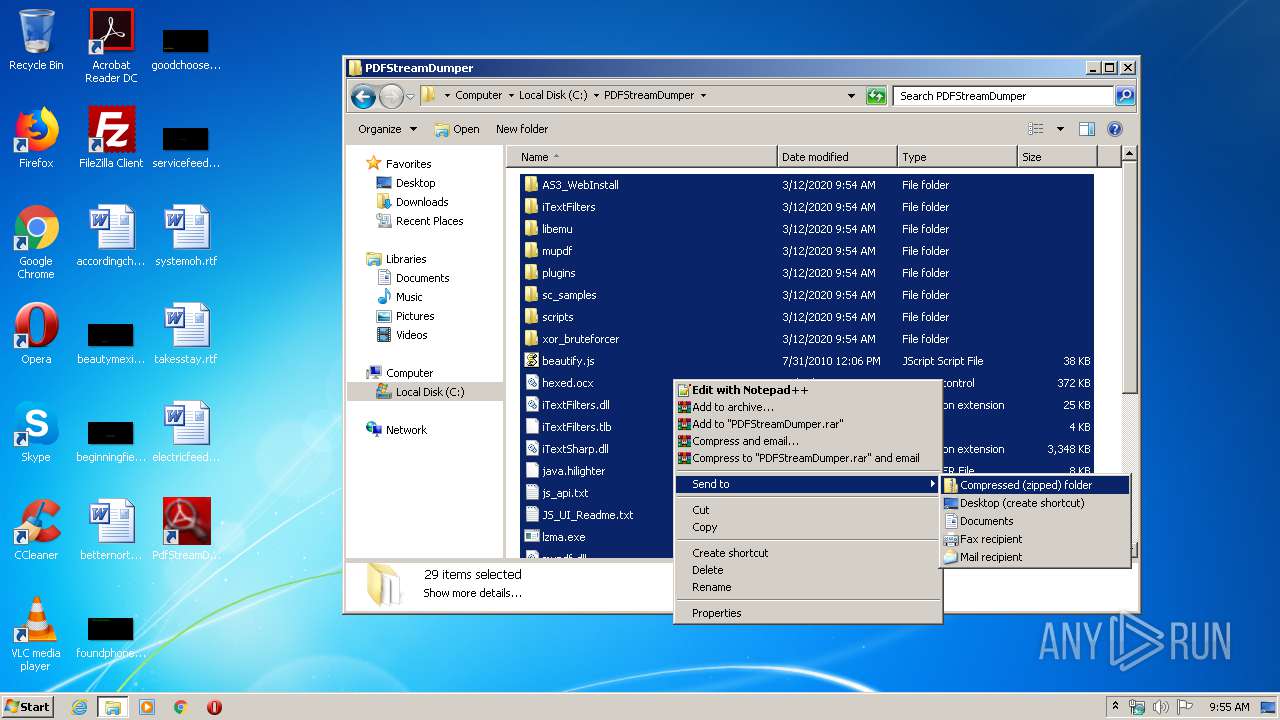Open the change view options dropdown arrow
Image resolution: width=1280 pixels, height=720 pixels.
pos(1060,129)
